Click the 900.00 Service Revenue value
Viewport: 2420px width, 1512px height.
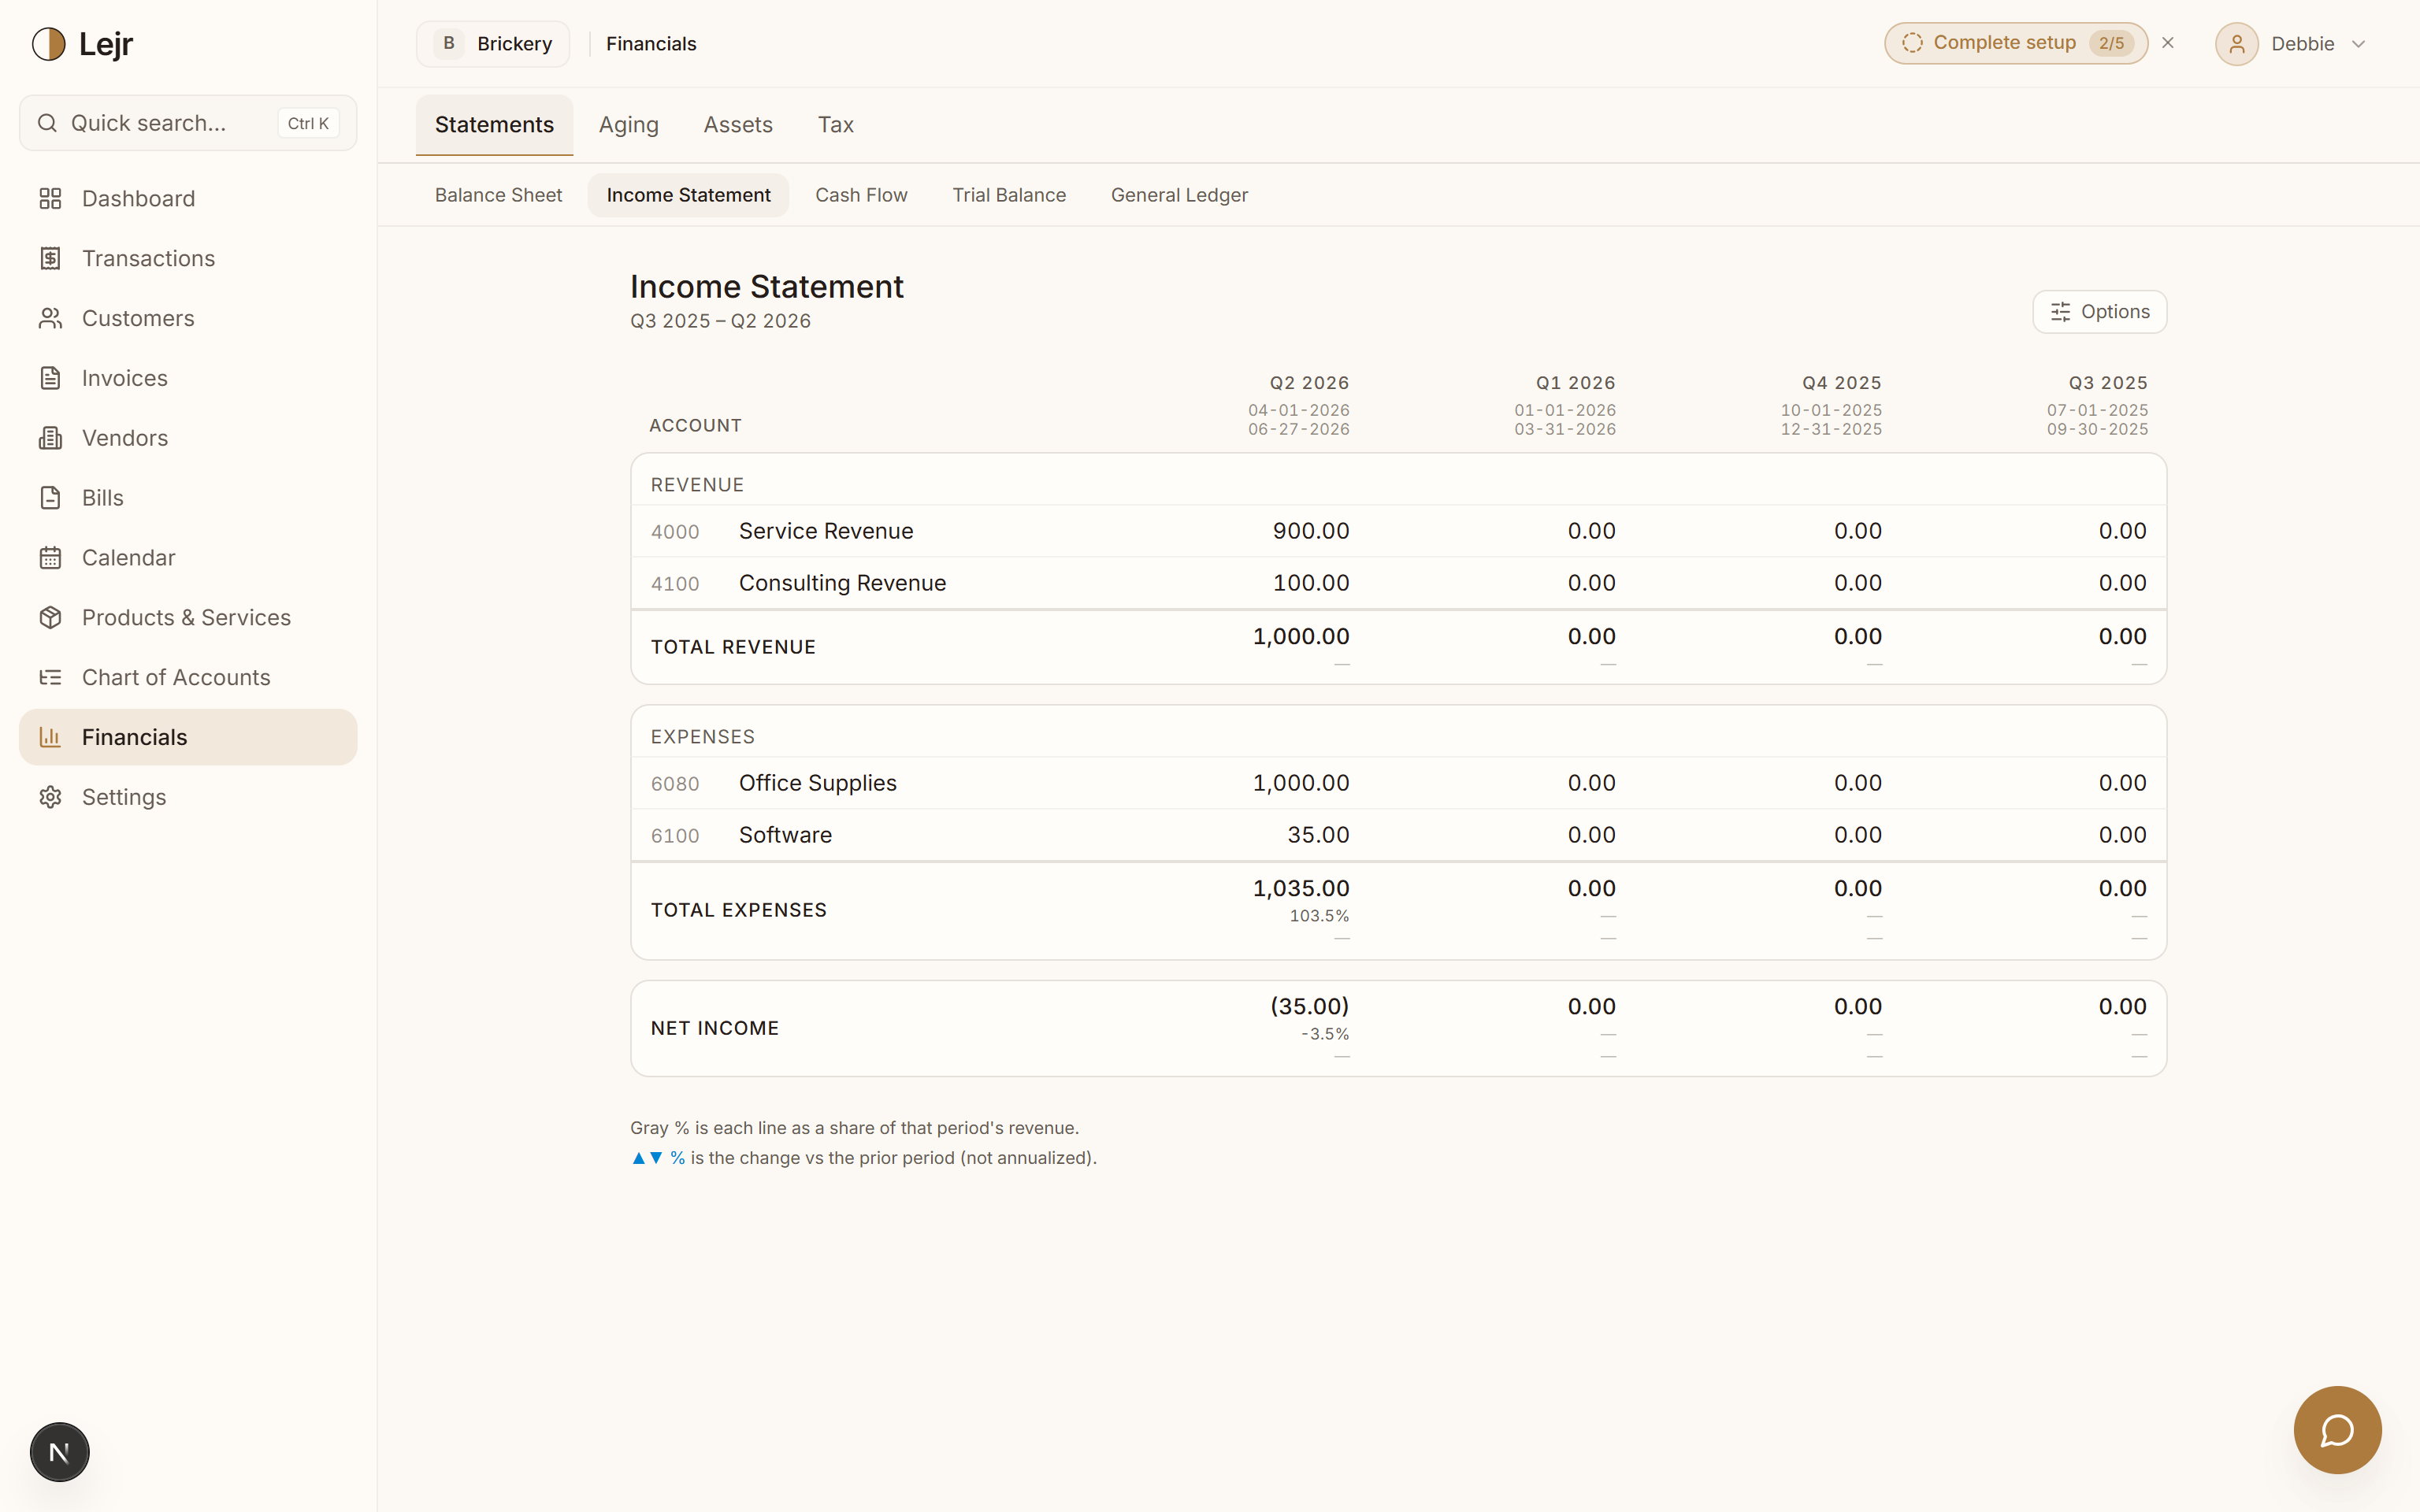pos(1310,531)
